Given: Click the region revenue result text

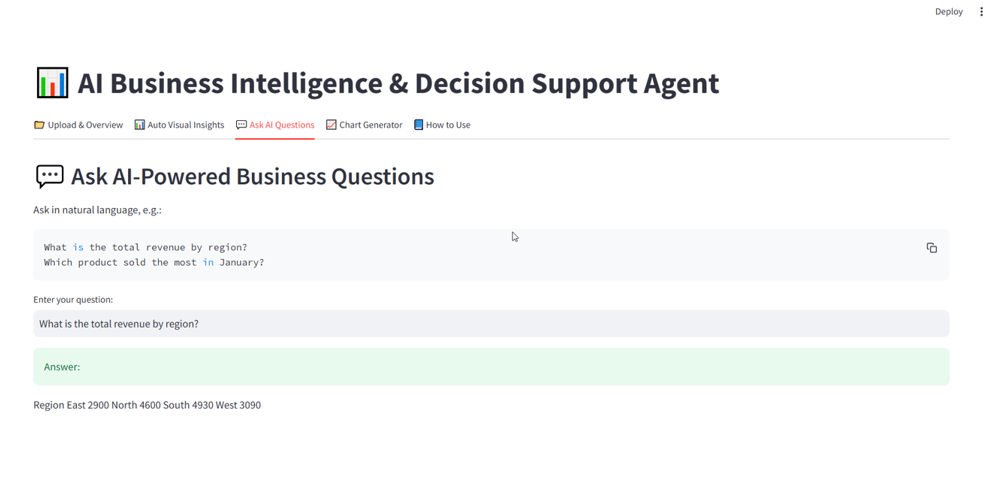Looking at the screenshot, I should [147, 405].
